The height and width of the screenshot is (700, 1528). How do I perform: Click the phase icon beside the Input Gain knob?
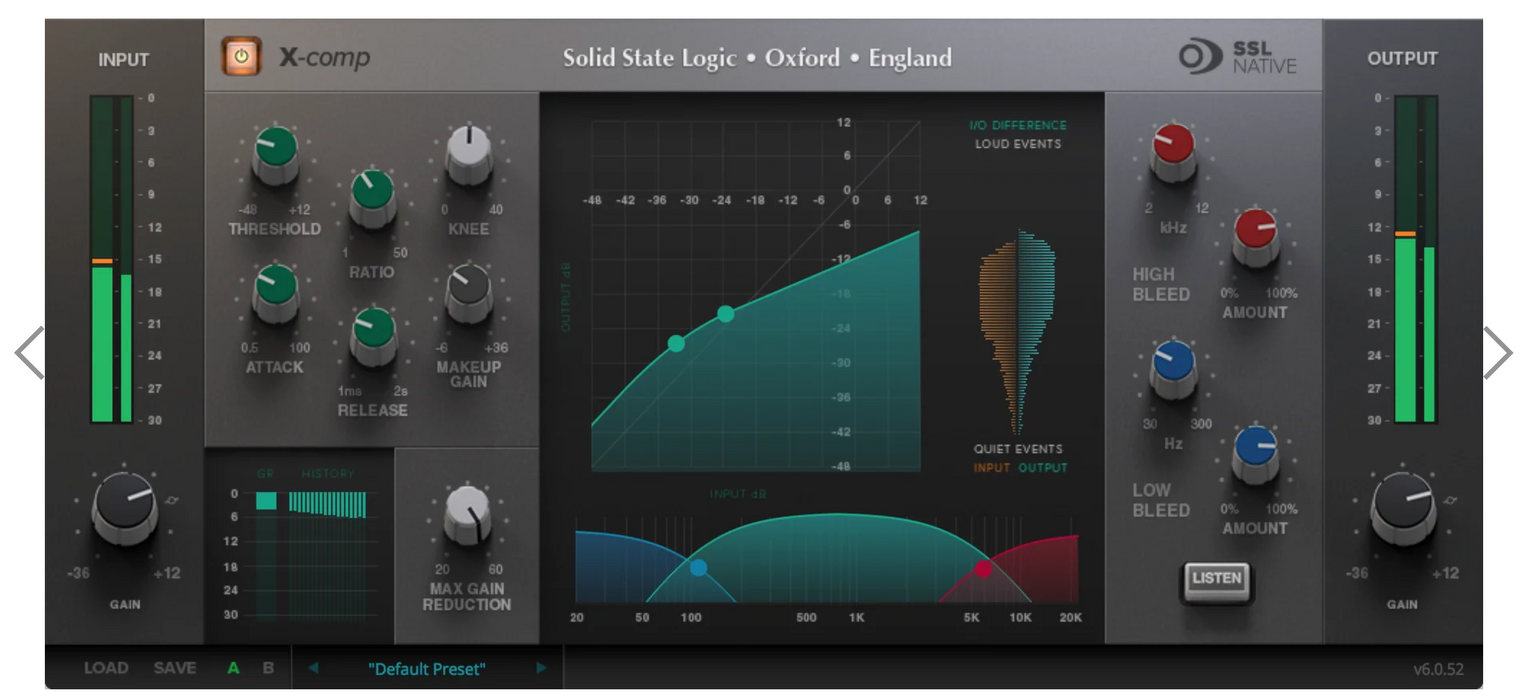[x=171, y=498]
